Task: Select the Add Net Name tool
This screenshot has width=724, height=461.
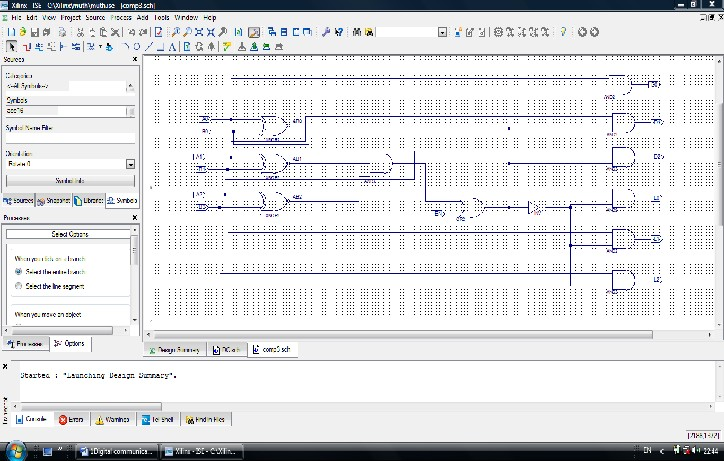Action: pyautogui.click(x=39, y=46)
